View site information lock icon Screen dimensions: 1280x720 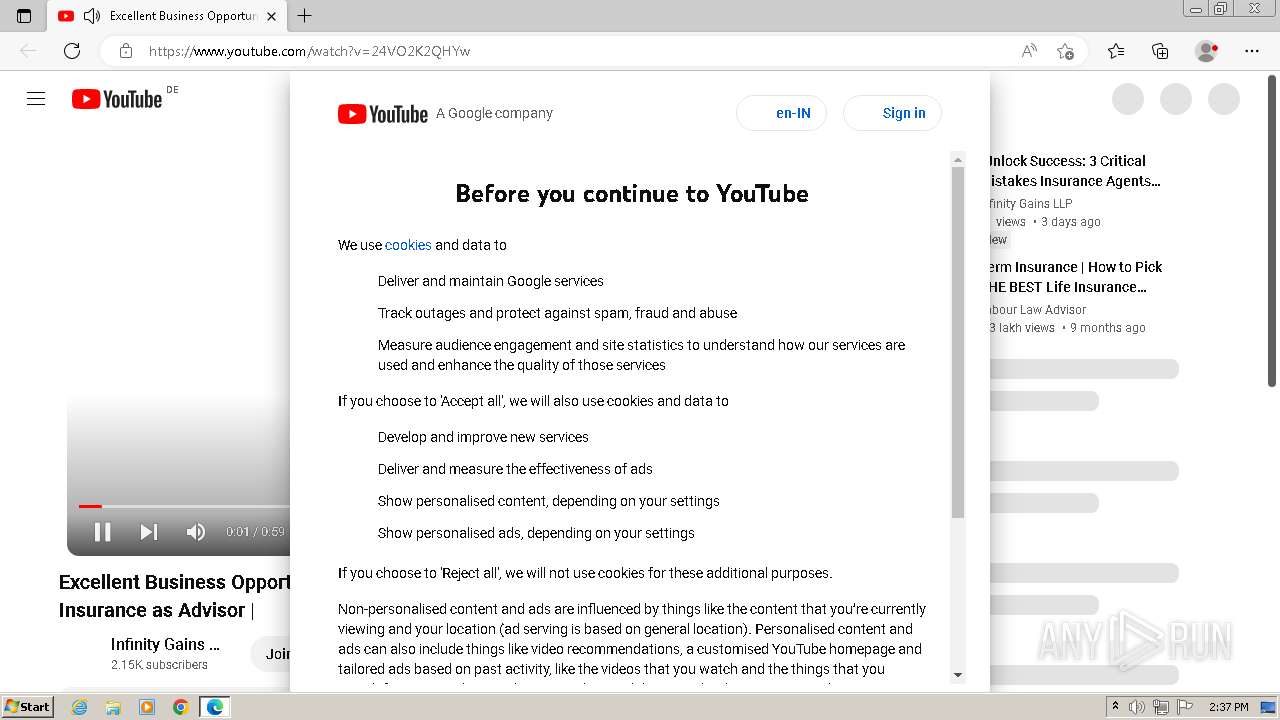126,51
